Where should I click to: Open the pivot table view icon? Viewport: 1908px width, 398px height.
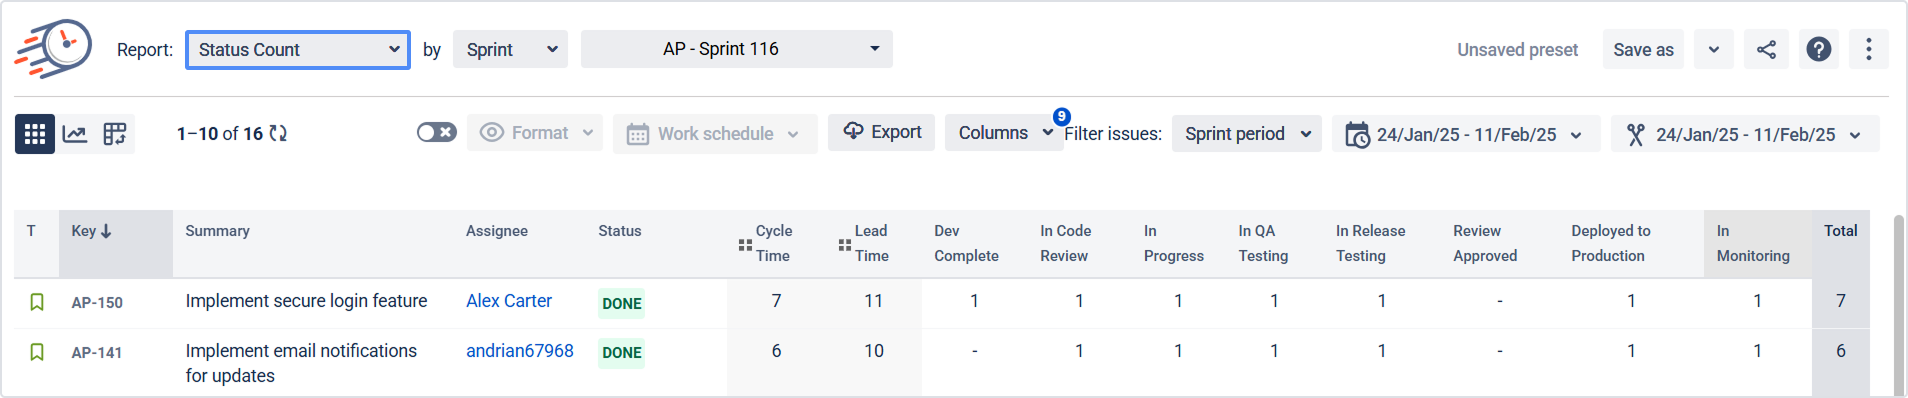pyautogui.click(x=115, y=134)
